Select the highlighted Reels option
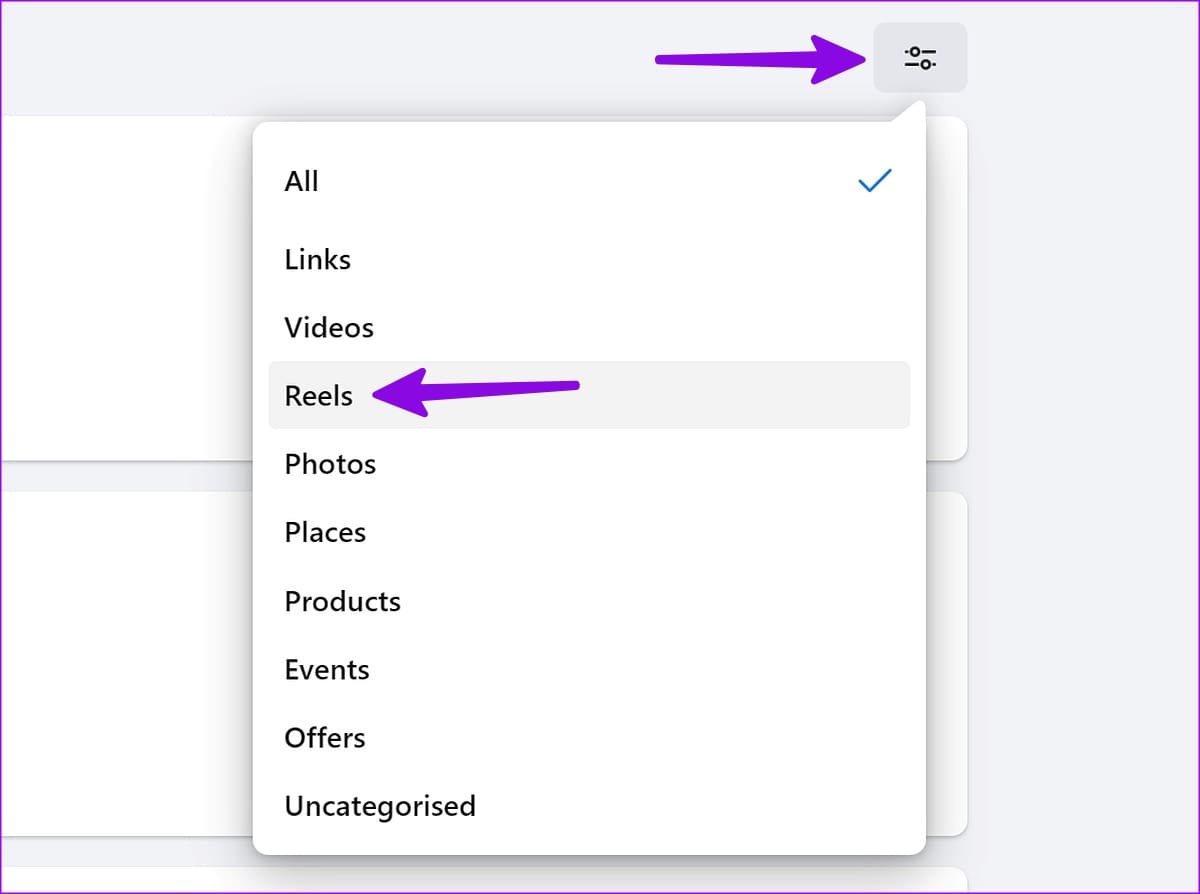Screen dimensions: 1200x894 [589, 395]
